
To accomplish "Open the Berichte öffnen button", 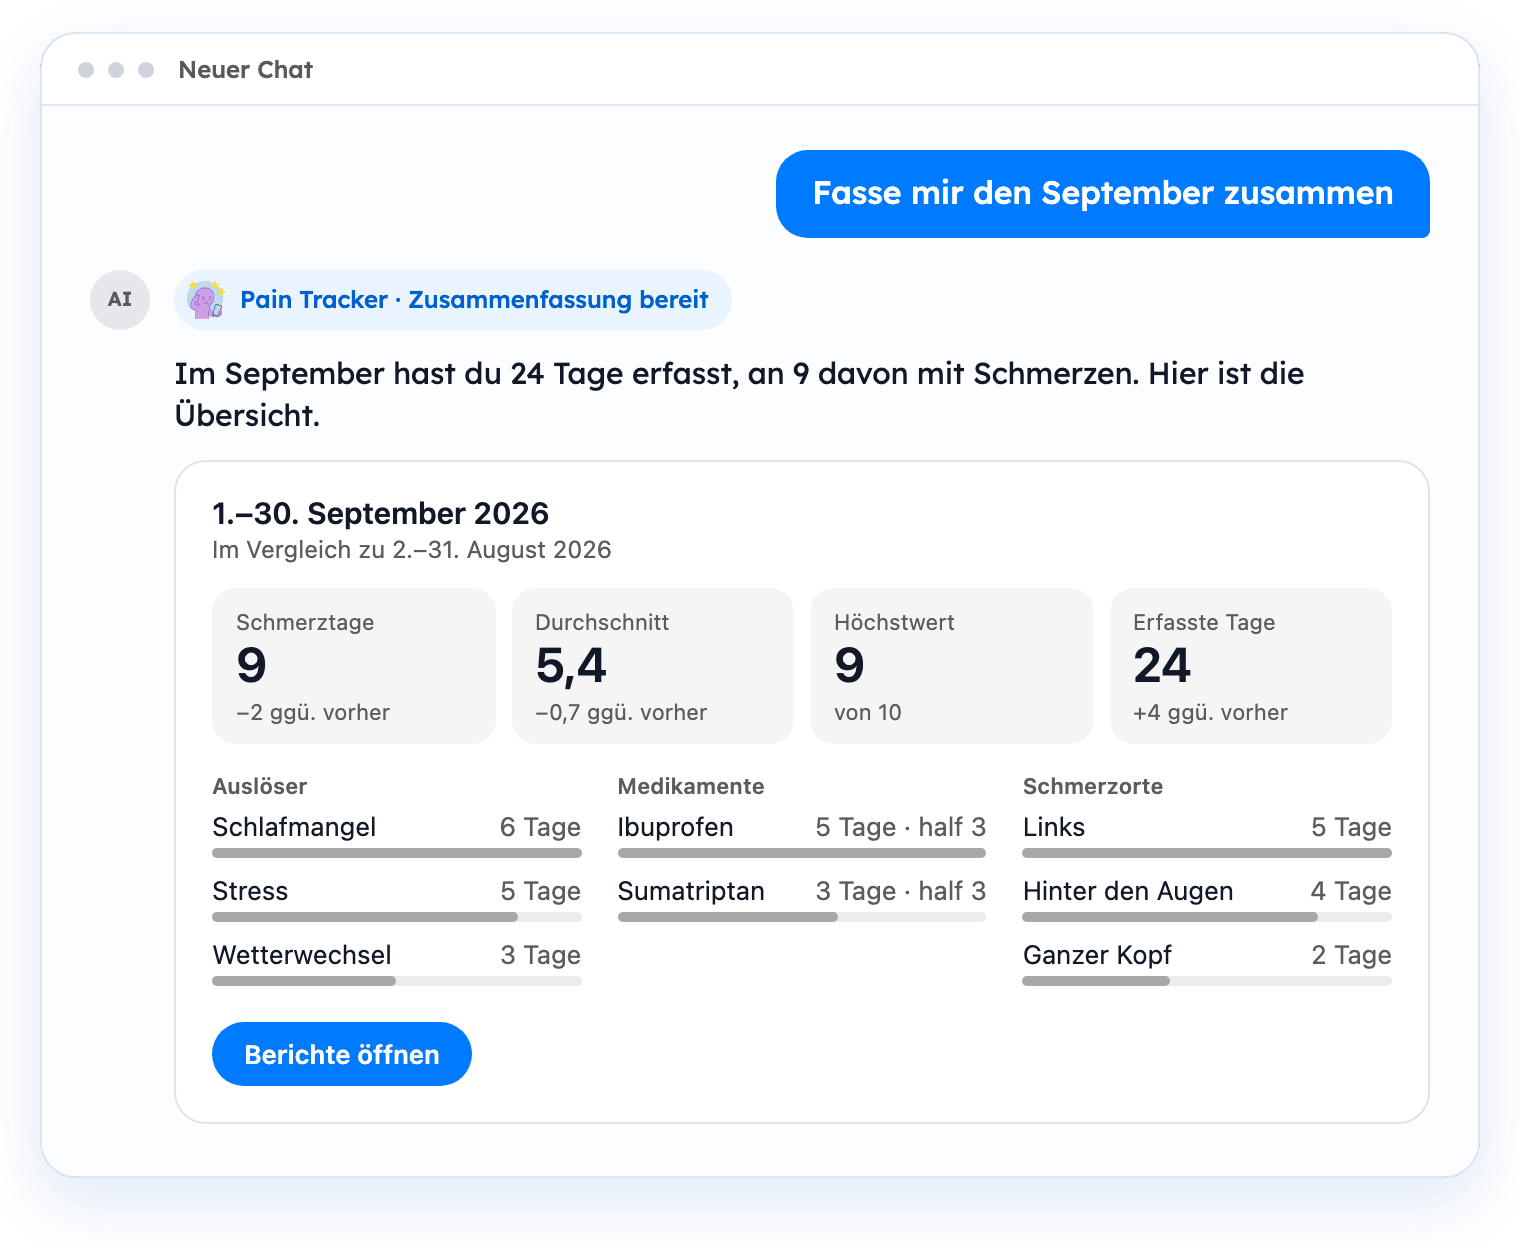I will 342,1054.
